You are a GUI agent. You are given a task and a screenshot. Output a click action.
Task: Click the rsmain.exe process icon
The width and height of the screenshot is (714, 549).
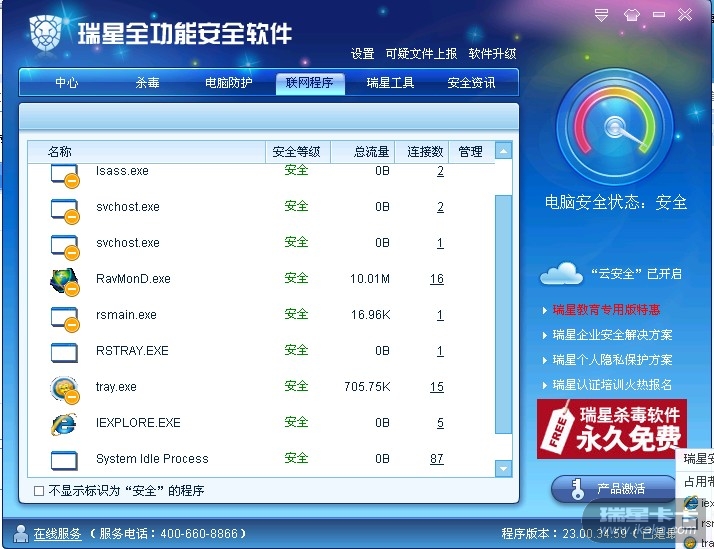click(x=64, y=318)
